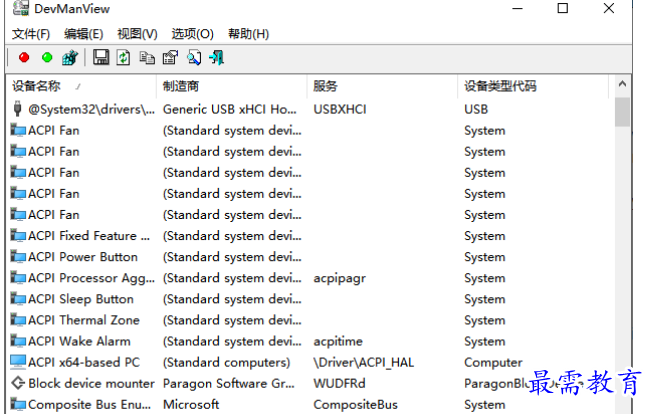
Task: Click the Disable+Enable devices toolbar icon
Action: [70, 58]
